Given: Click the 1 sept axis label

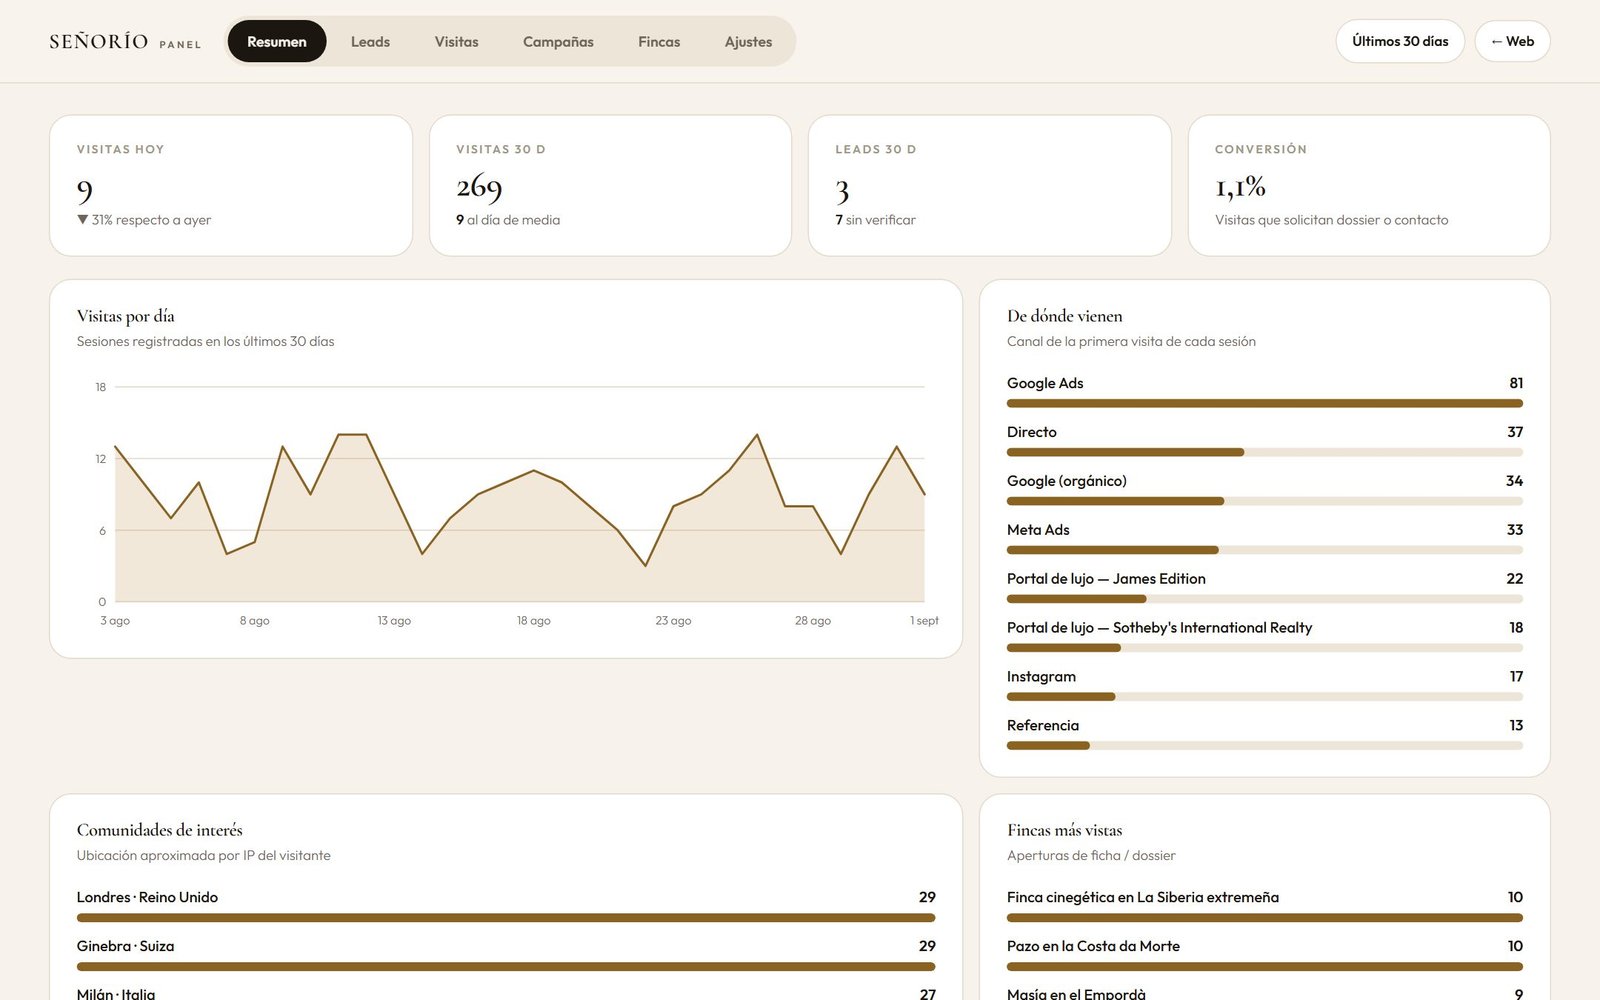Looking at the screenshot, I should (924, 621).
